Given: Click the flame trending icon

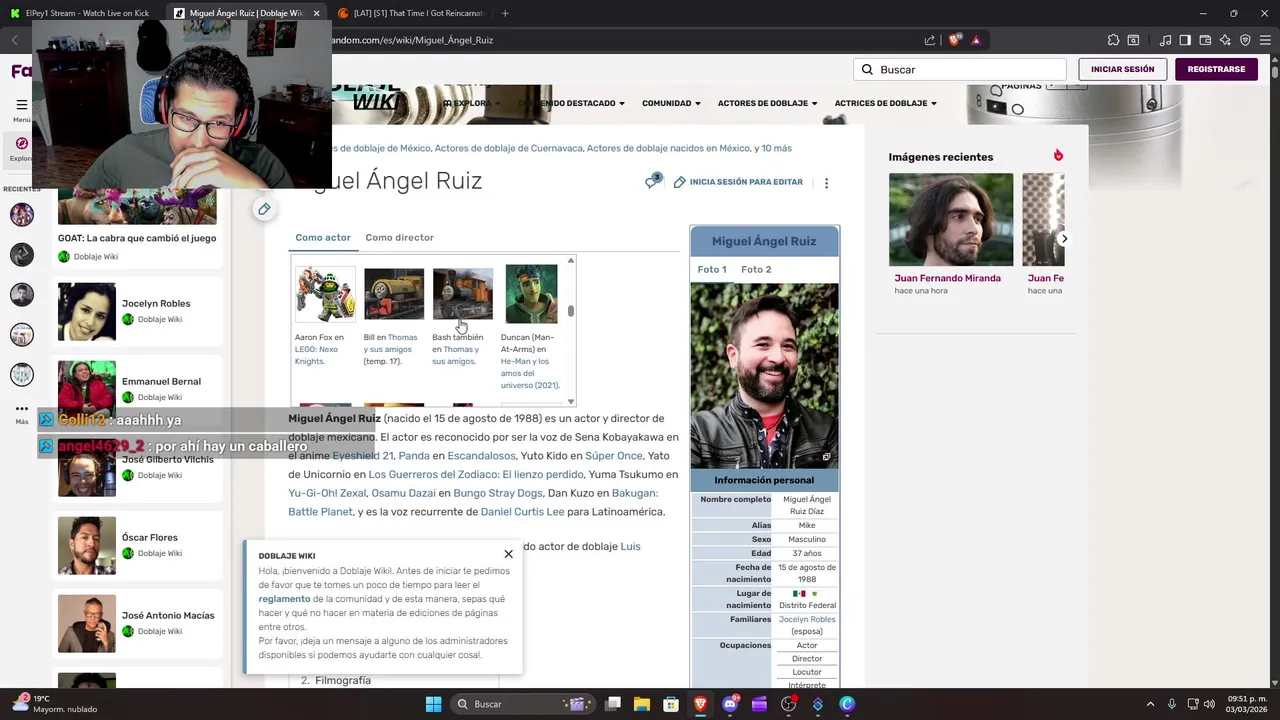Looking at the screenshot, I should click(1058, 156).
